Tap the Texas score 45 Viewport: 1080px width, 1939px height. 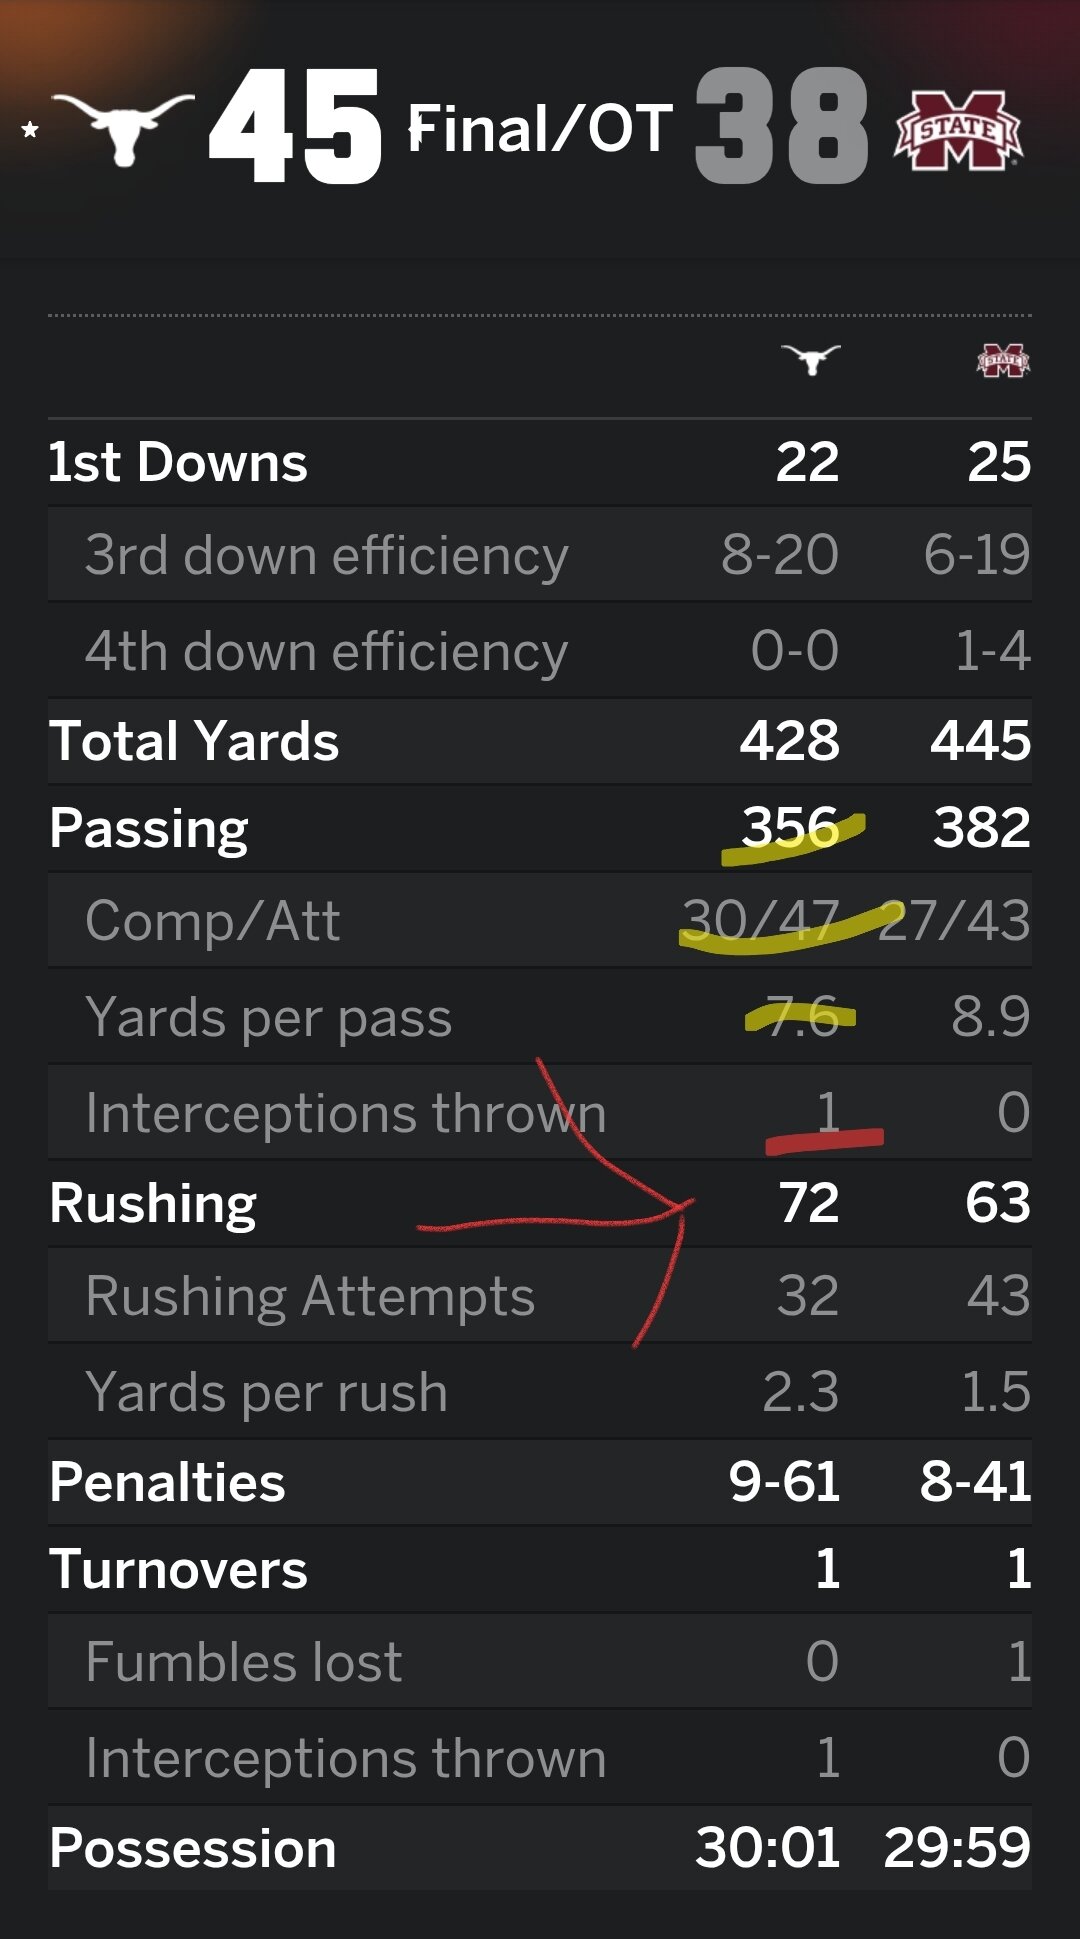[295, 127]
